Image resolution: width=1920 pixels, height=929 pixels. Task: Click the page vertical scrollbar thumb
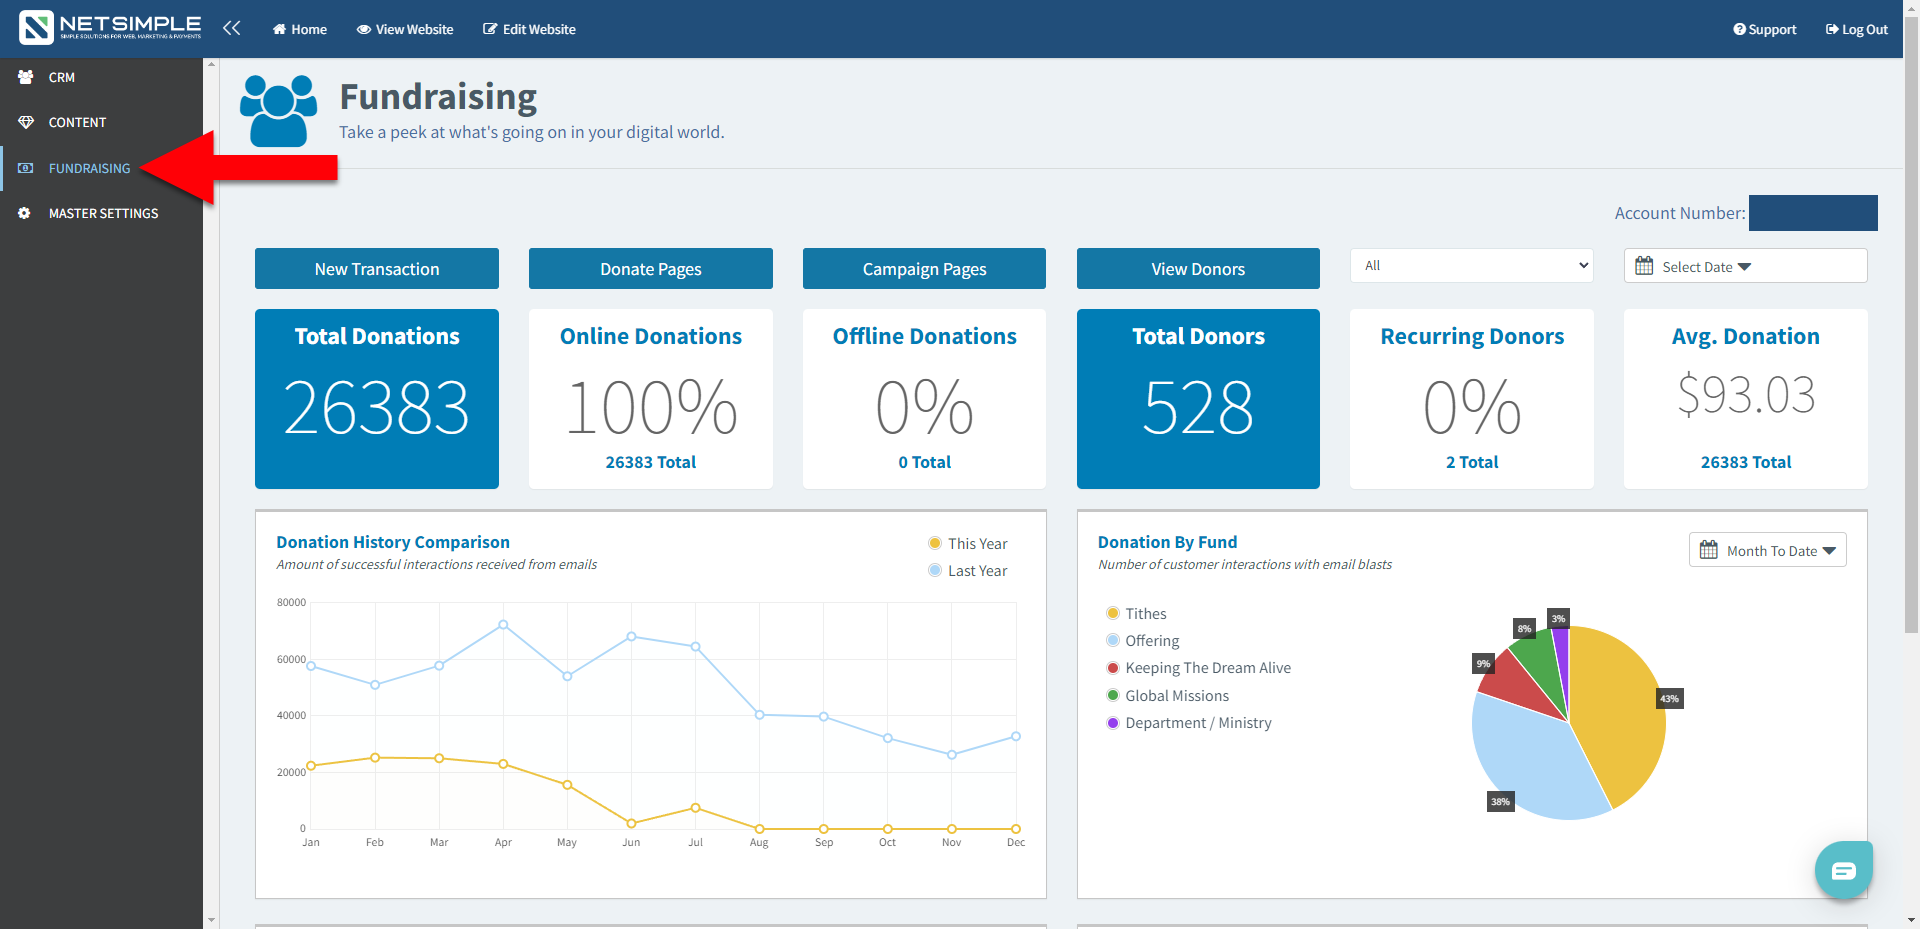point(1911,325)
